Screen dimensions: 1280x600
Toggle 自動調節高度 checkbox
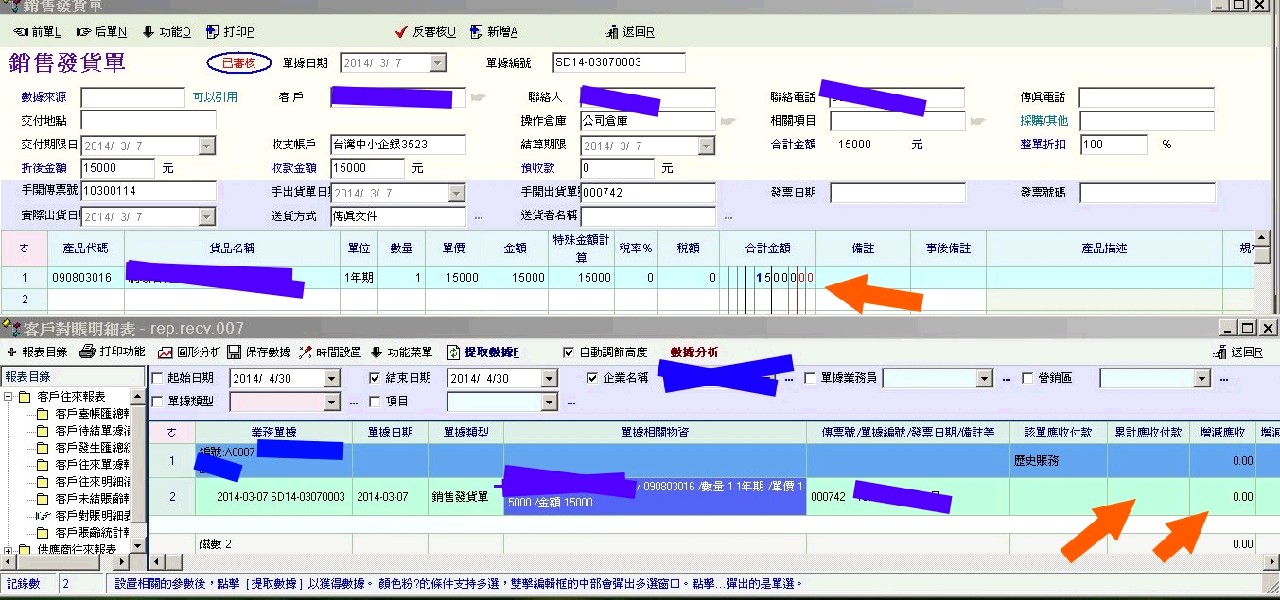(x=569, y=352)
